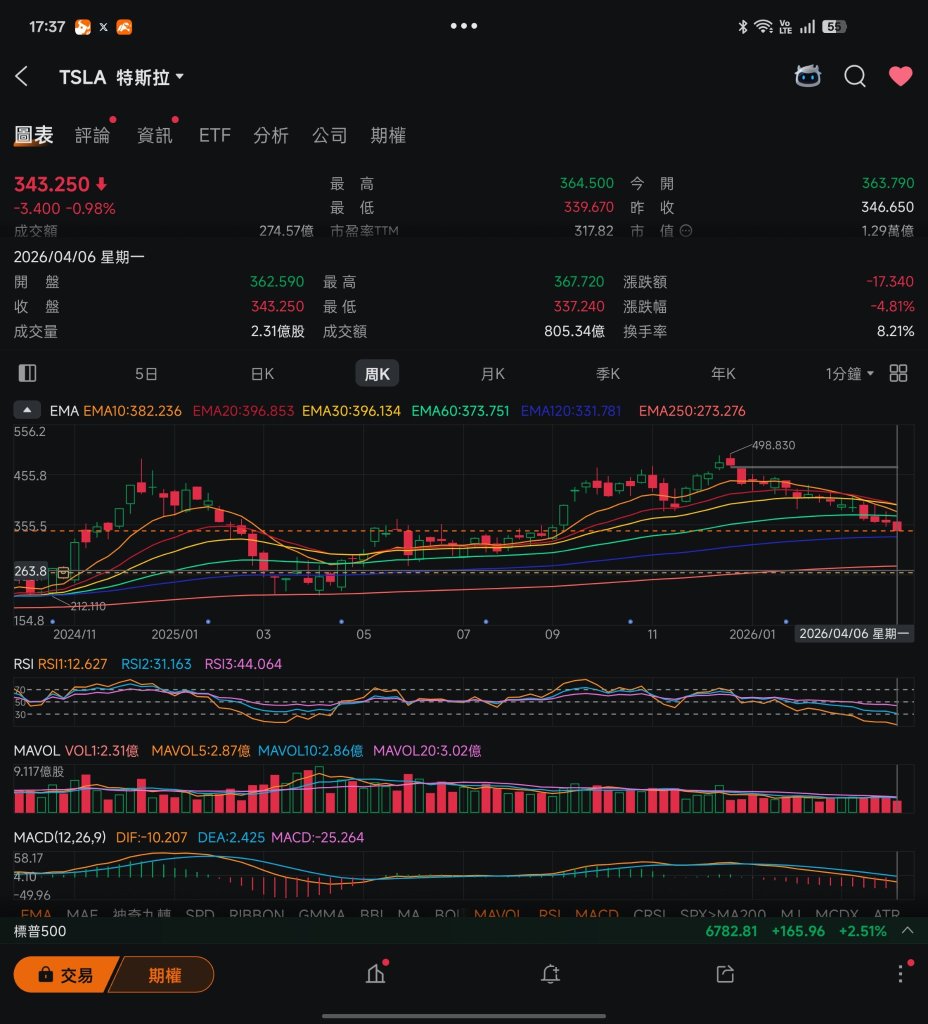Click the battery indicator in status bar
The height and width of the screenshot is (1024, 928).
(x=834, y=27)
